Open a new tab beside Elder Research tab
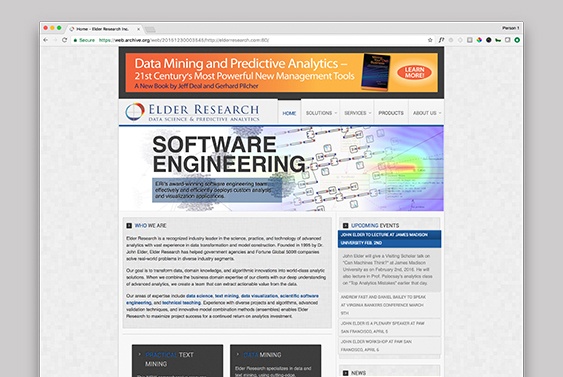This screenshot has width=563, height=377. pyautogui.click(x=150, y=29)
